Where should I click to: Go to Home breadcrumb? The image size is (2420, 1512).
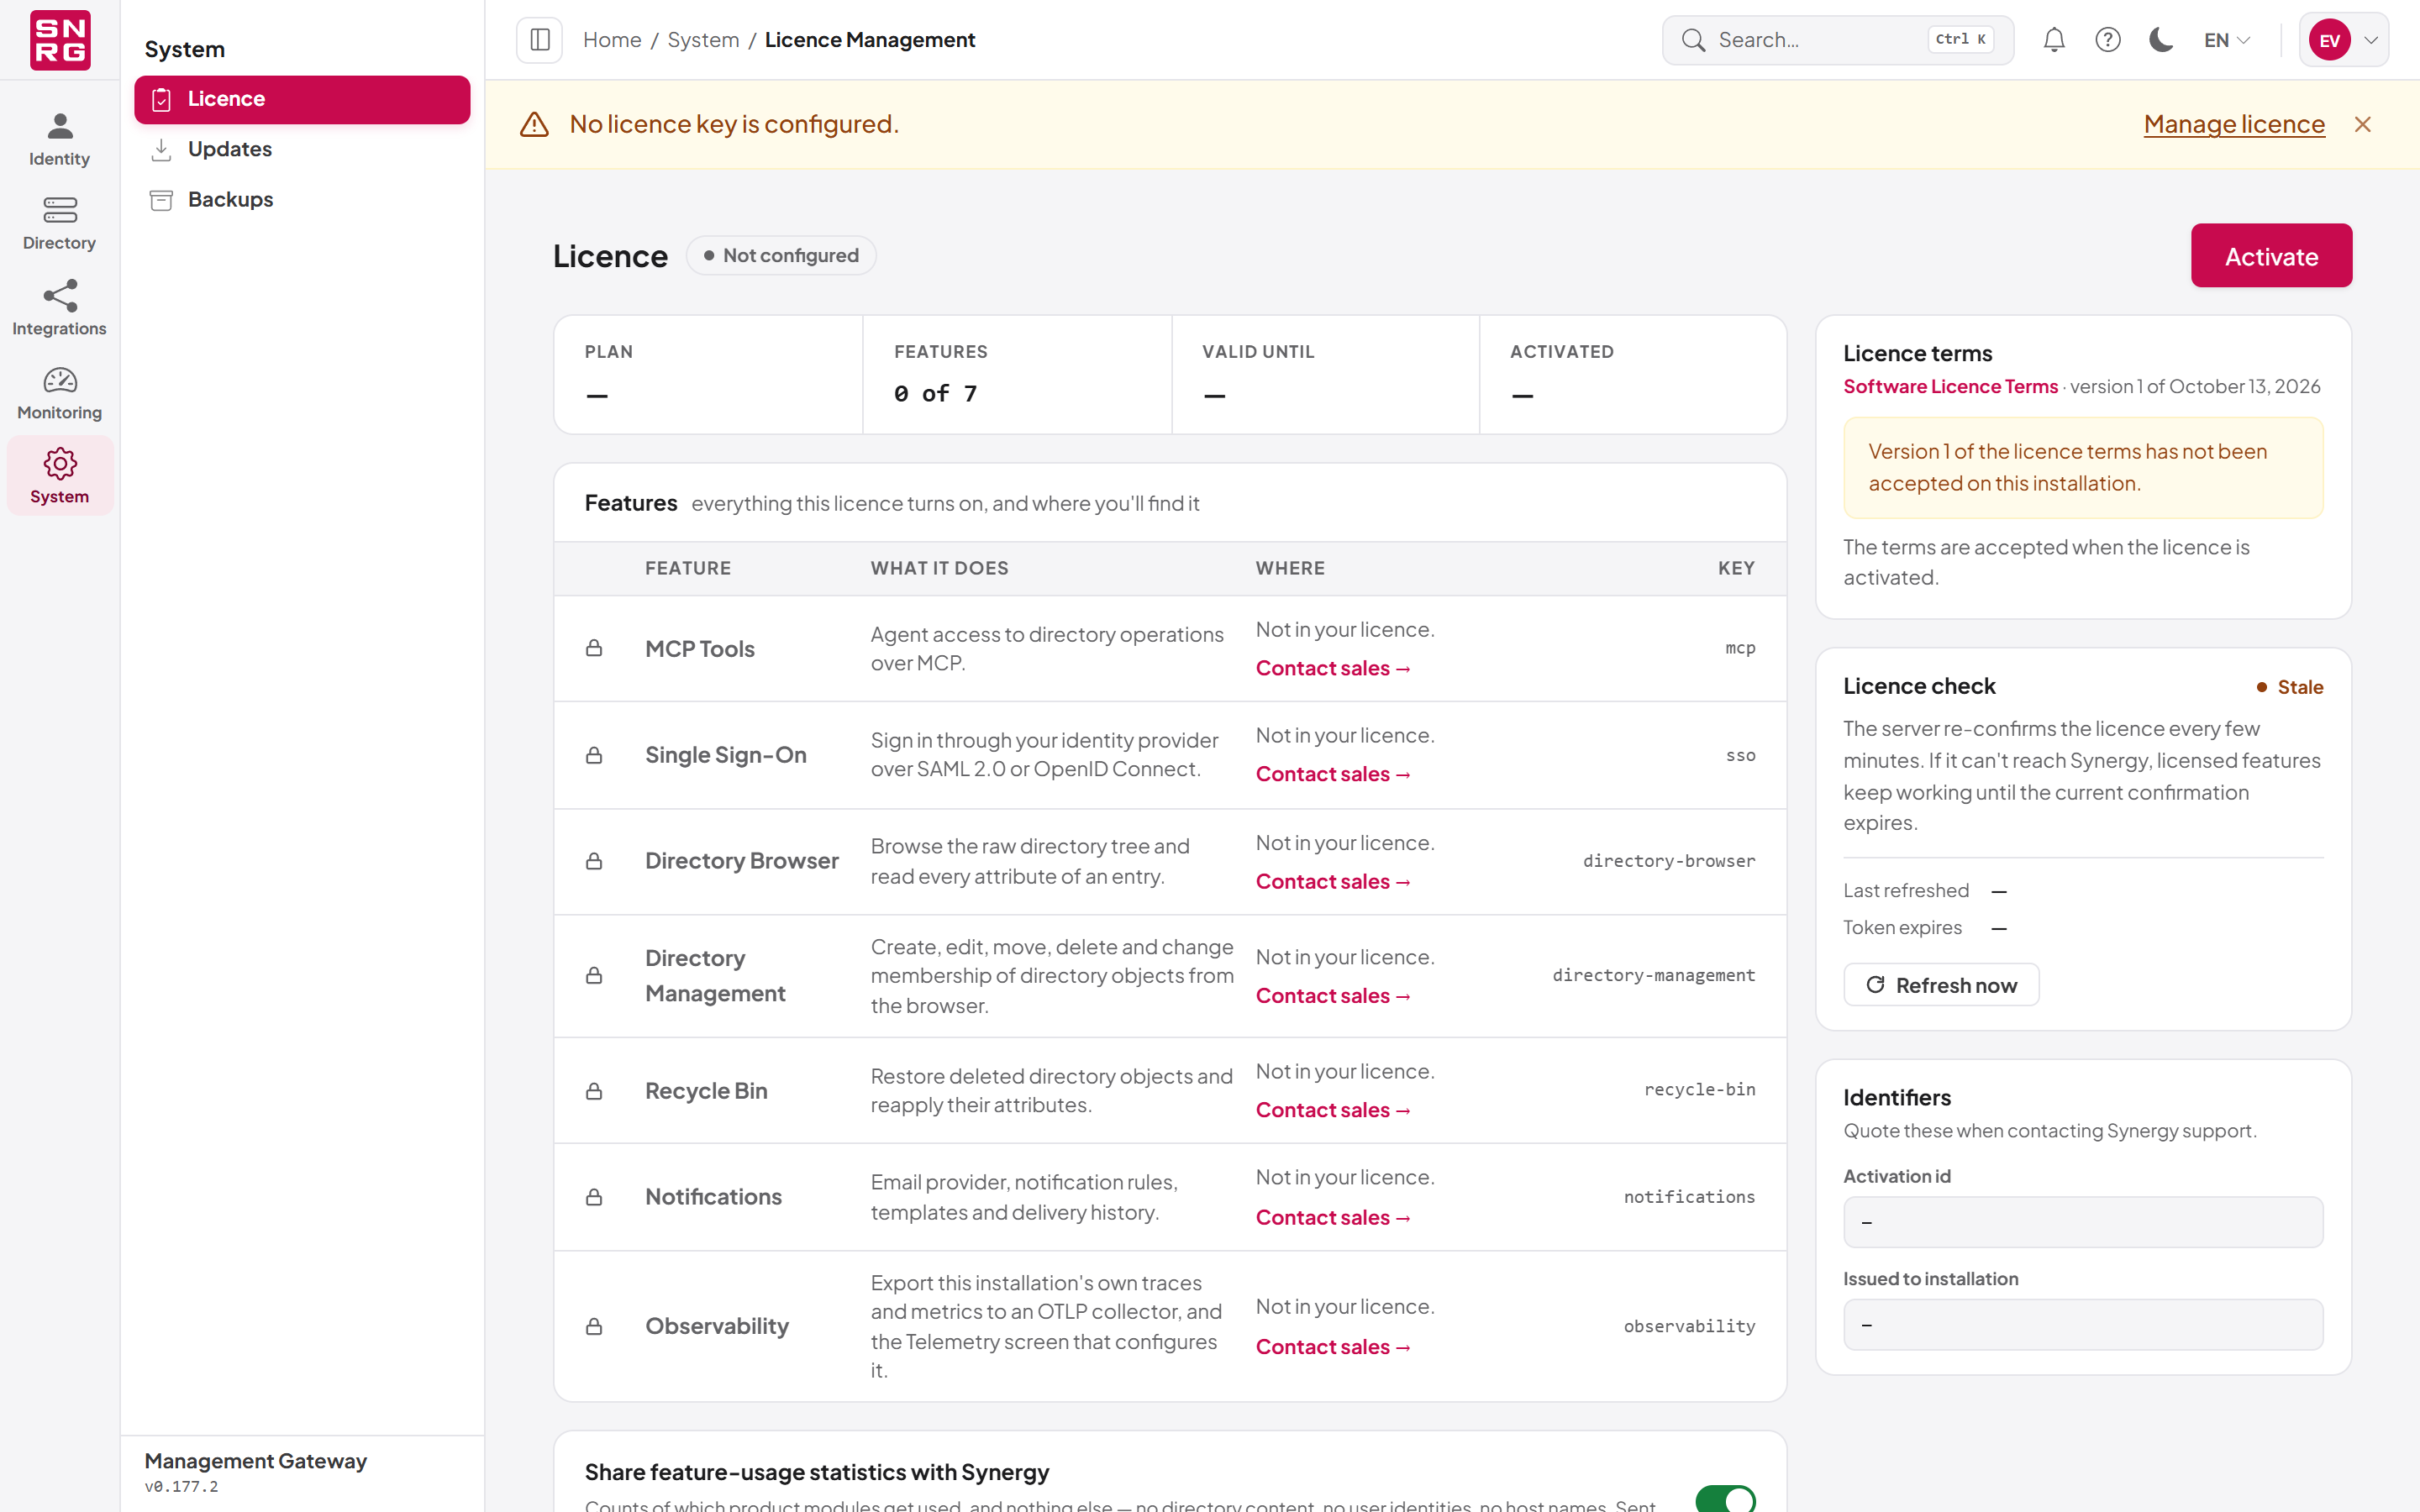(x=612, y=40)
